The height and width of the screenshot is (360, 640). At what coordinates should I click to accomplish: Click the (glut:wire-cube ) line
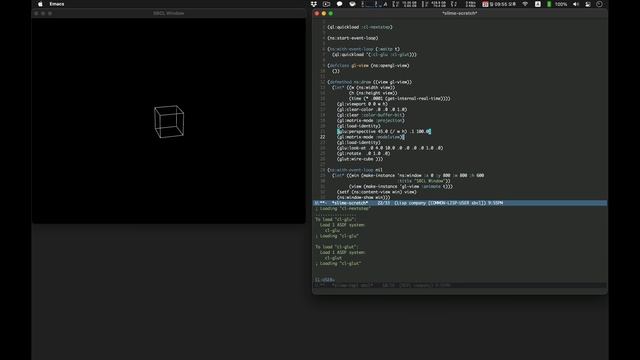360,159
